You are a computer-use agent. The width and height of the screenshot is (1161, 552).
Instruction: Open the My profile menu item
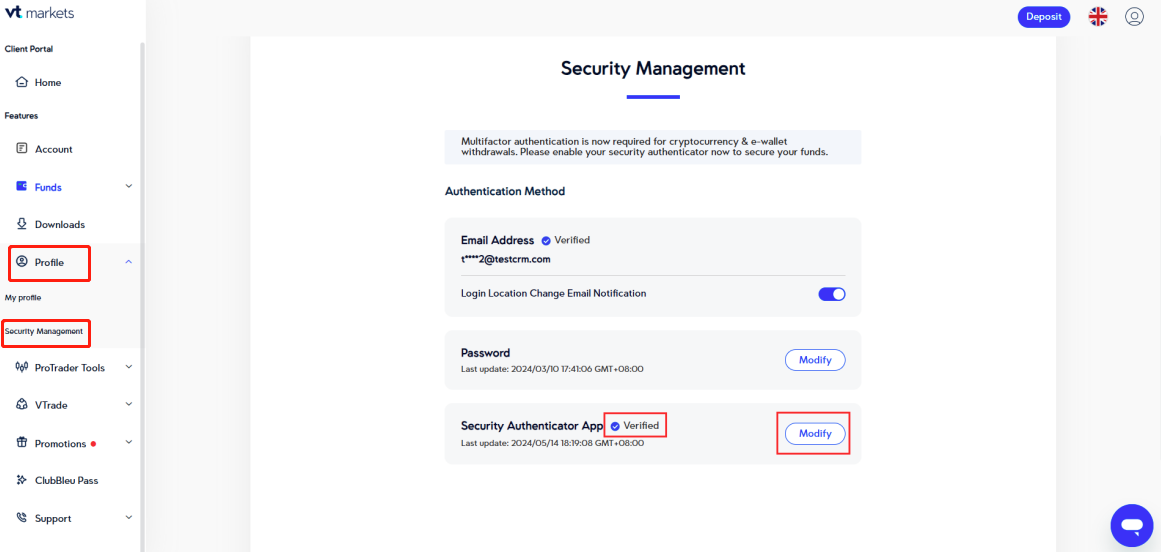(x=23, y=297)
